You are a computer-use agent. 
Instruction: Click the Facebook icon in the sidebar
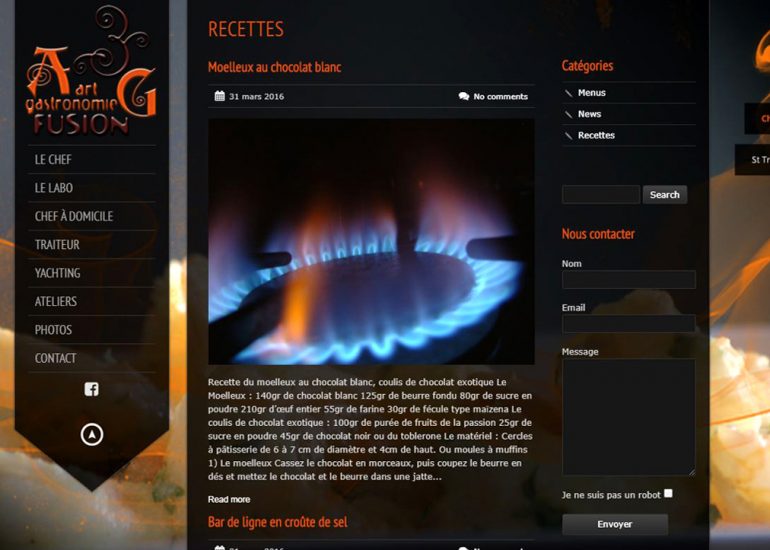pyautogui.click(x=91, y=389)
